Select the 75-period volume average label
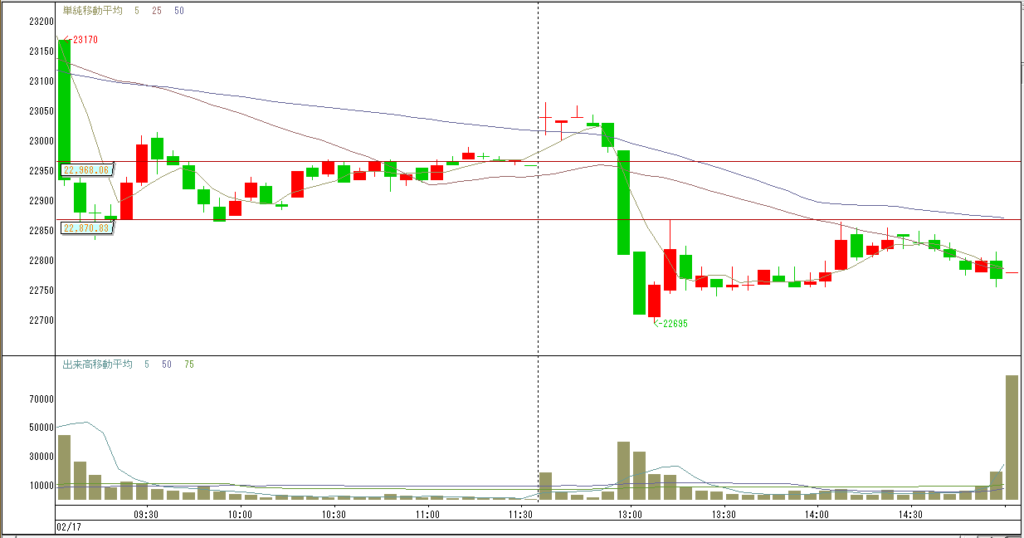This screenshot has height=538, width=1024. (189, 364)
